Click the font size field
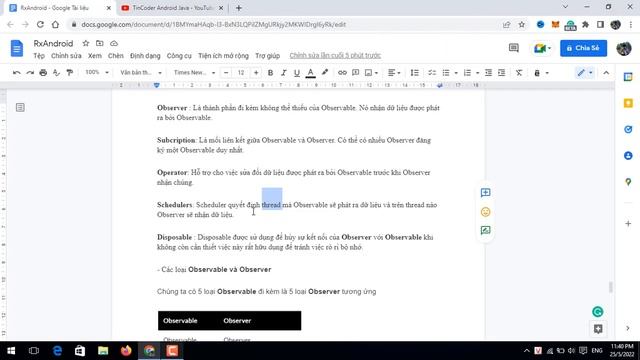 pyautogui.click(x=241, y=73)
